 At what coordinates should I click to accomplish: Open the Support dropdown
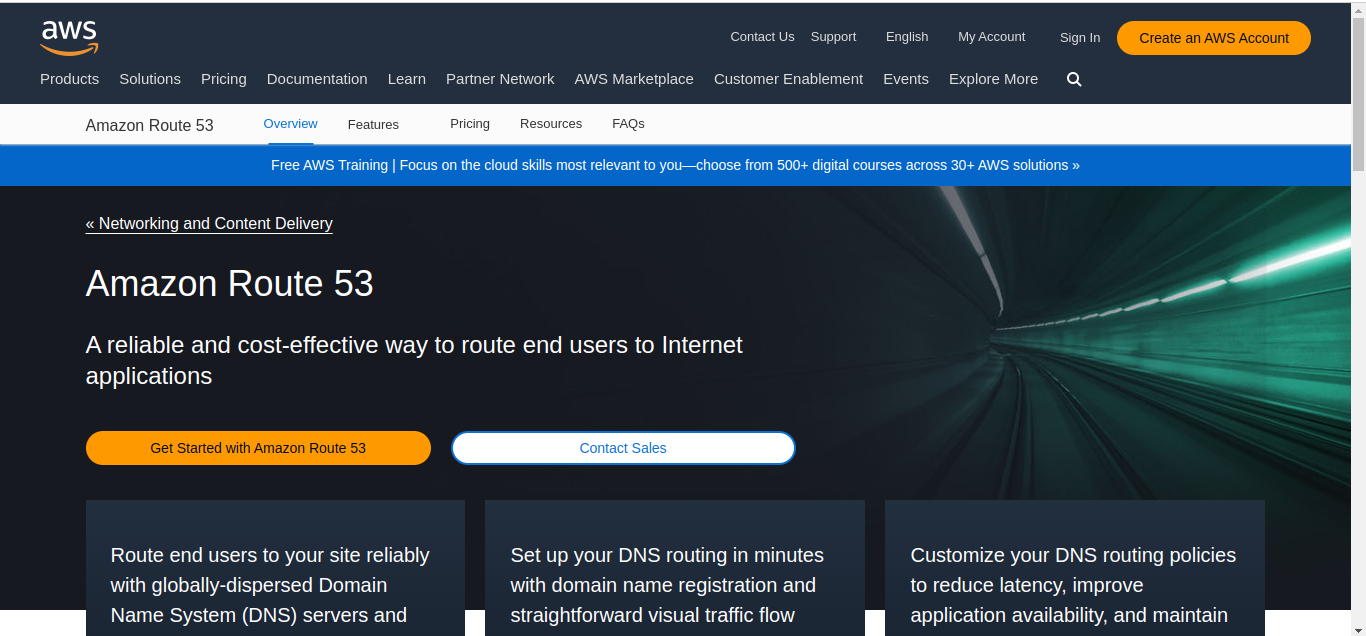pyautogui.click(x=833, y=37)
